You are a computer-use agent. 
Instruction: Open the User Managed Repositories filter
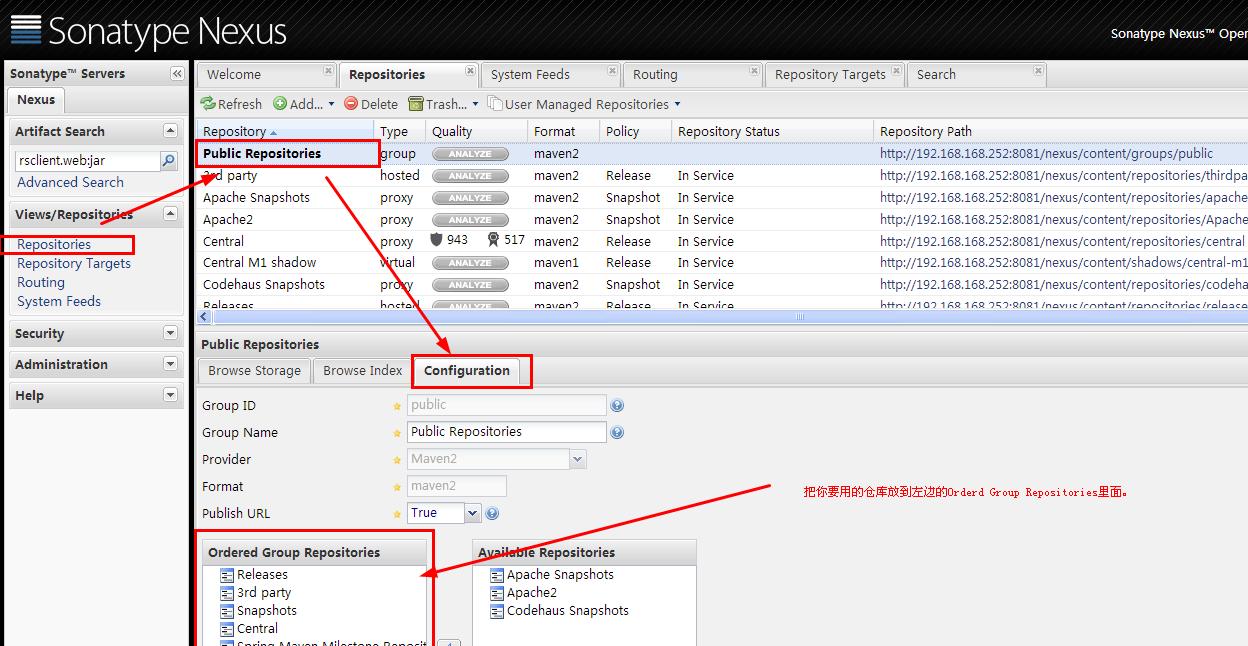click(584, 104)
